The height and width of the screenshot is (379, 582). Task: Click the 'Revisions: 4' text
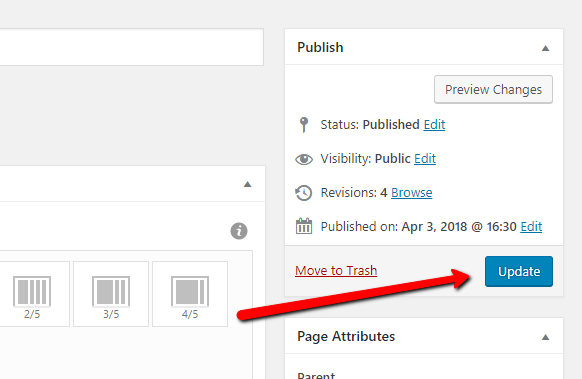(354, 193)
